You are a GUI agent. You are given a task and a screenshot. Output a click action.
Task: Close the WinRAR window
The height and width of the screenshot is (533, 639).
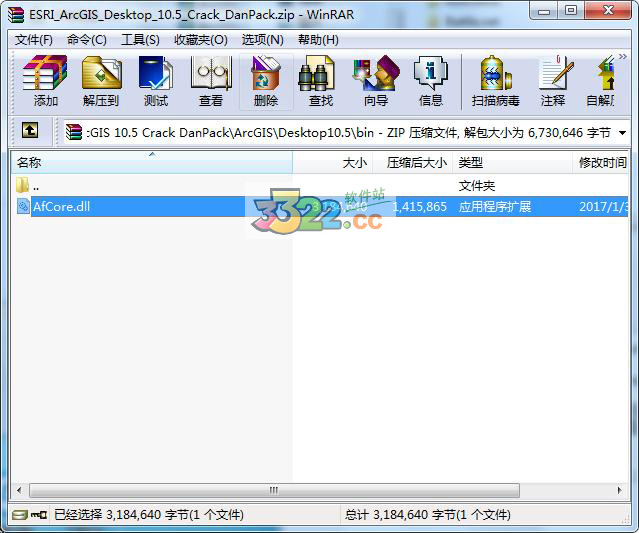tap(608, 11)
